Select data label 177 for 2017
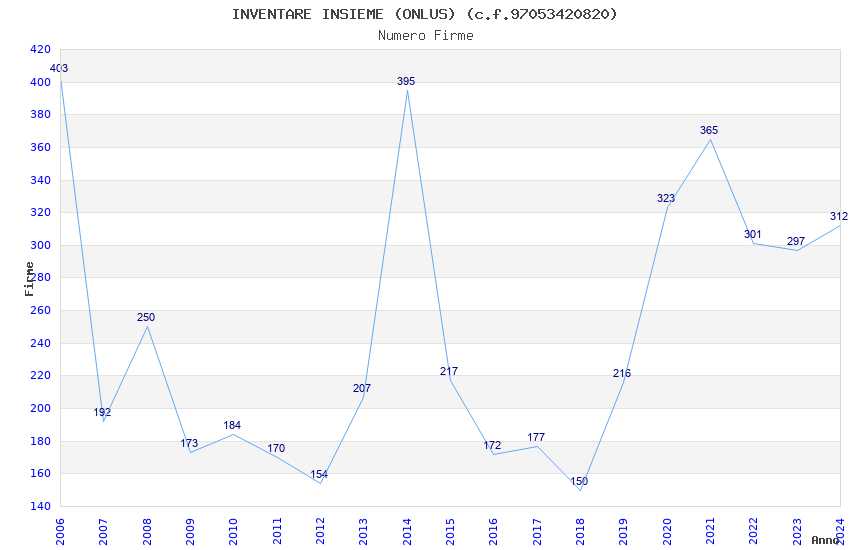850x550 pixels. 536,437
